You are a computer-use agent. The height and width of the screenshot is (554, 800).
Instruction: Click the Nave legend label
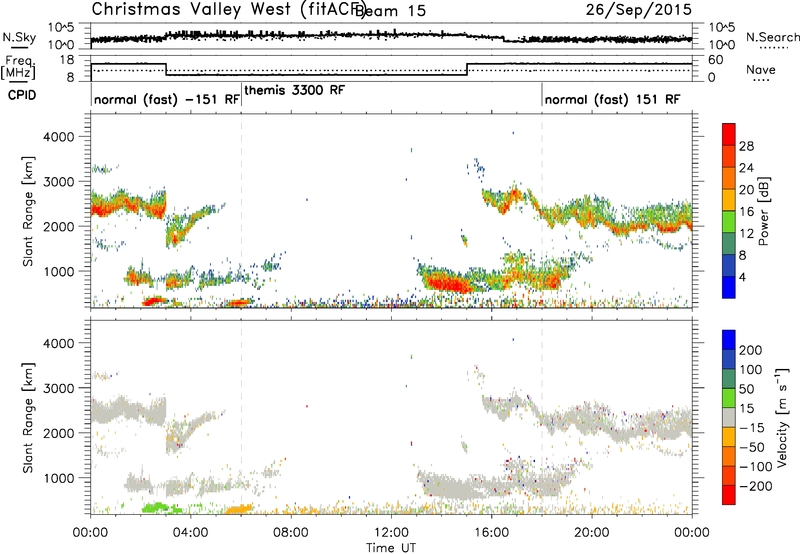point(761,69)
